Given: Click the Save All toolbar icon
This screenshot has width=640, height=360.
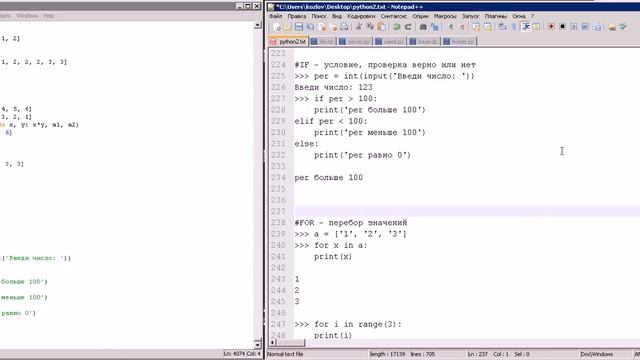Looking at the screenshot, I should [x=310, y=27].
